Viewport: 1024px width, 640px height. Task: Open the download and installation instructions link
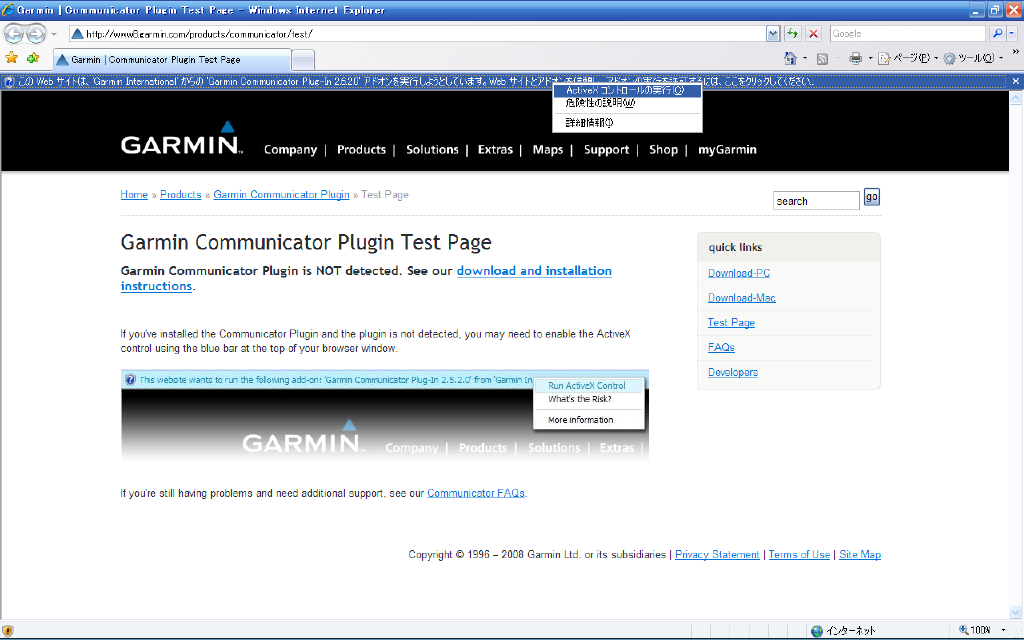pyautogui.click(x=534, y=271)
